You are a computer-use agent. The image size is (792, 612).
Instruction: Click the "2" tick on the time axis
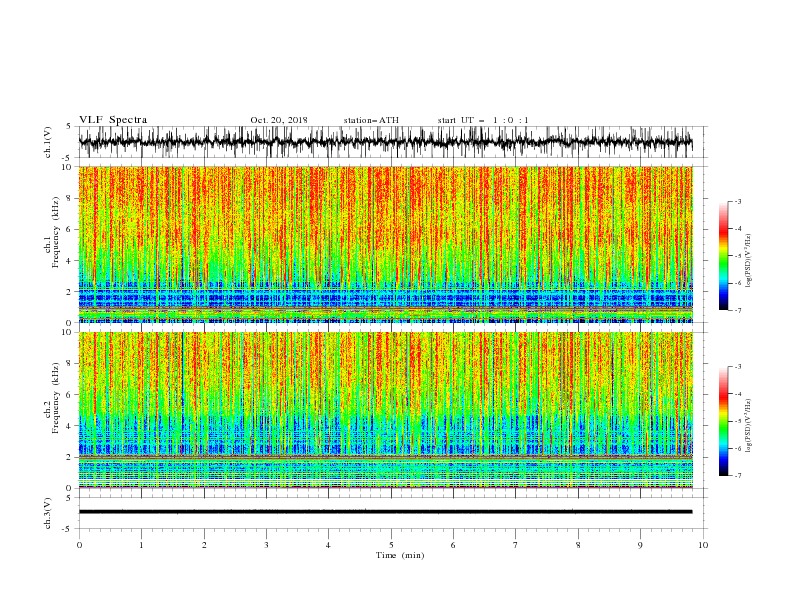[204, 545]
